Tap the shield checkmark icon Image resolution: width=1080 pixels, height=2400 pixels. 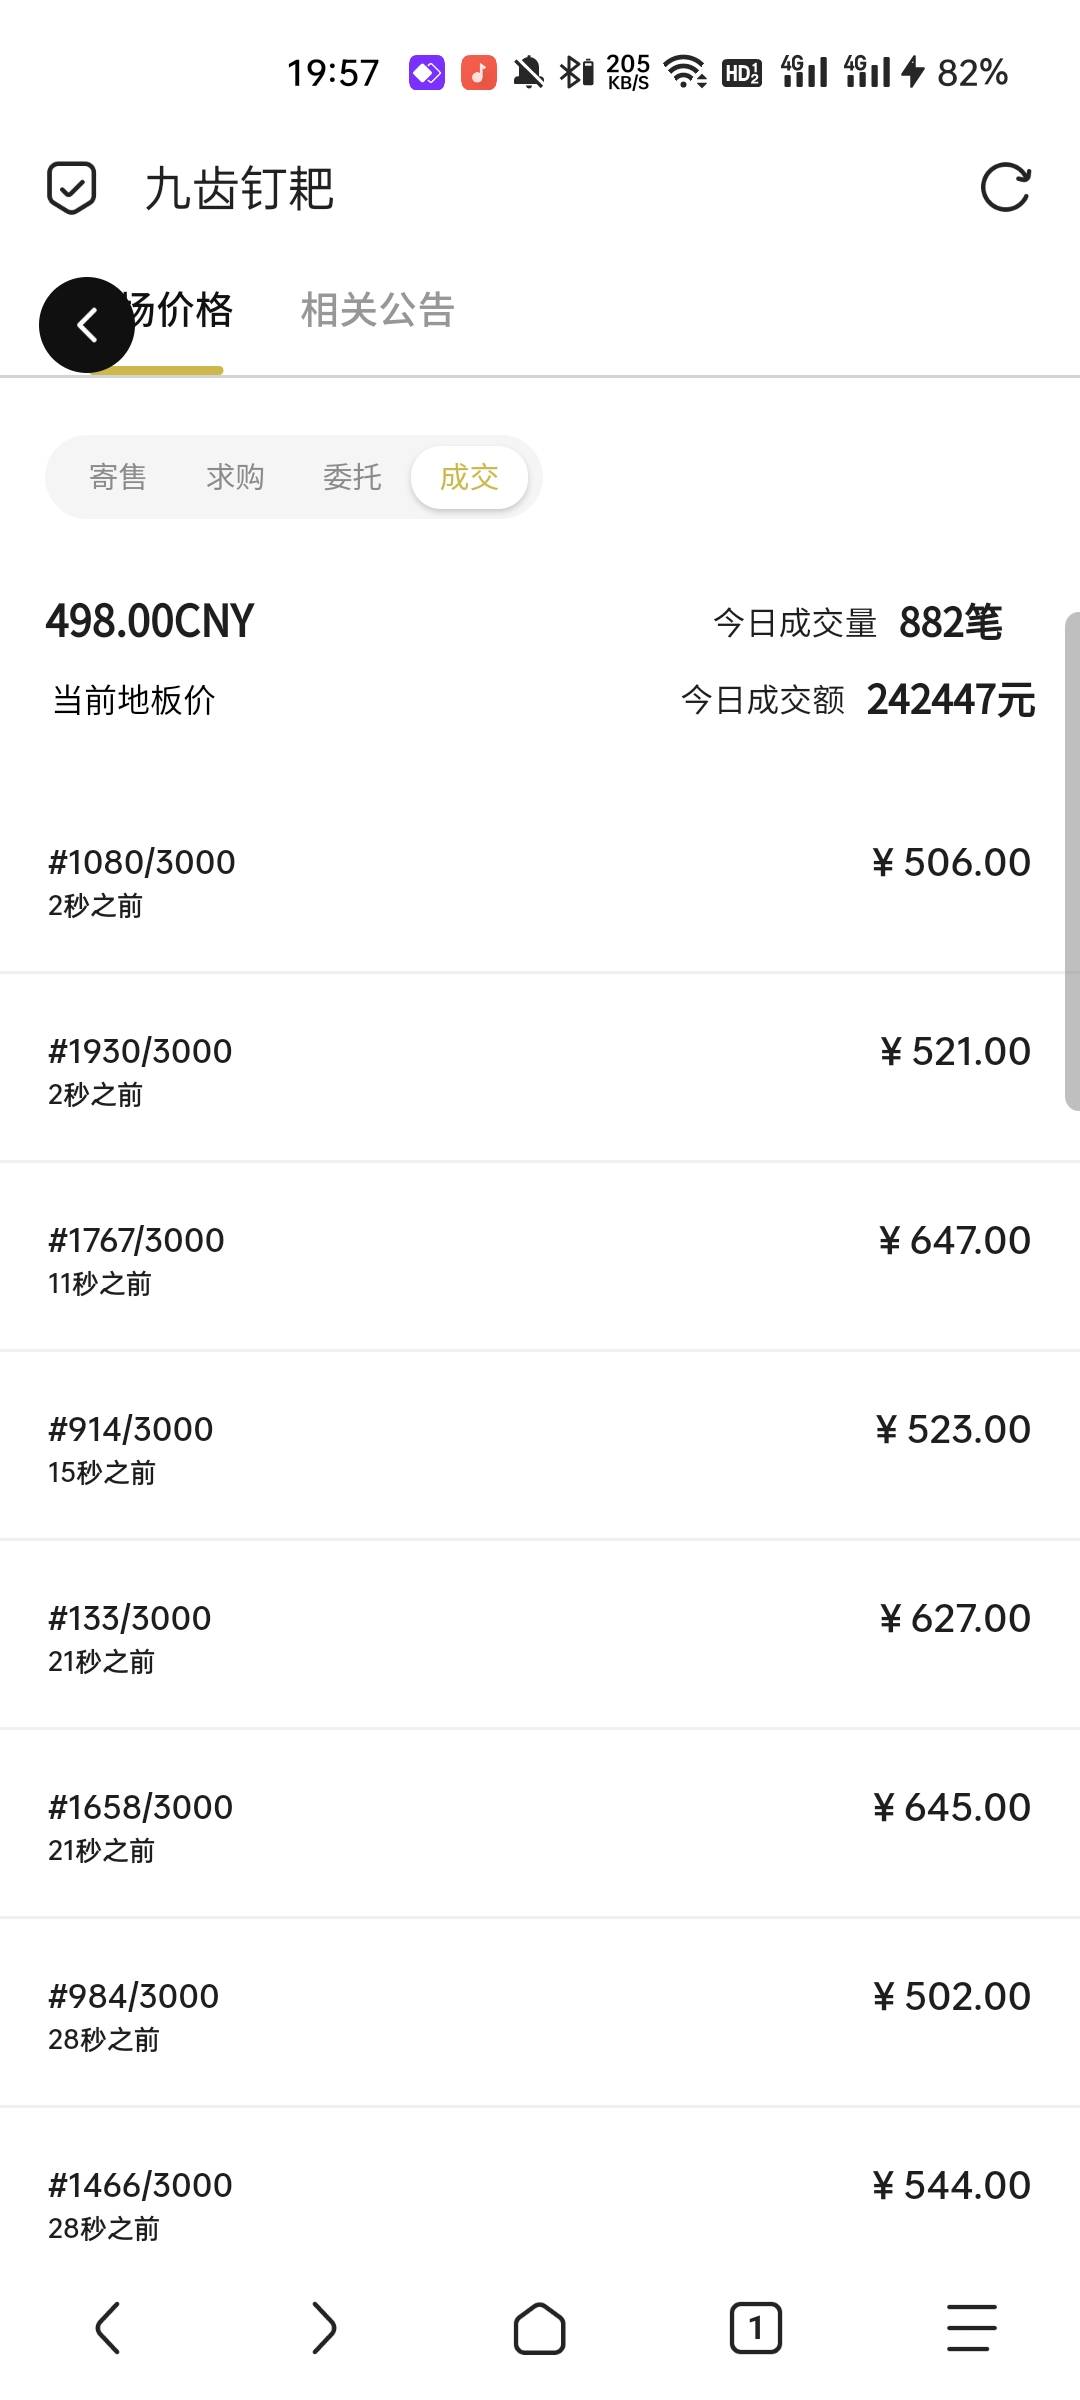coord(72,188)
